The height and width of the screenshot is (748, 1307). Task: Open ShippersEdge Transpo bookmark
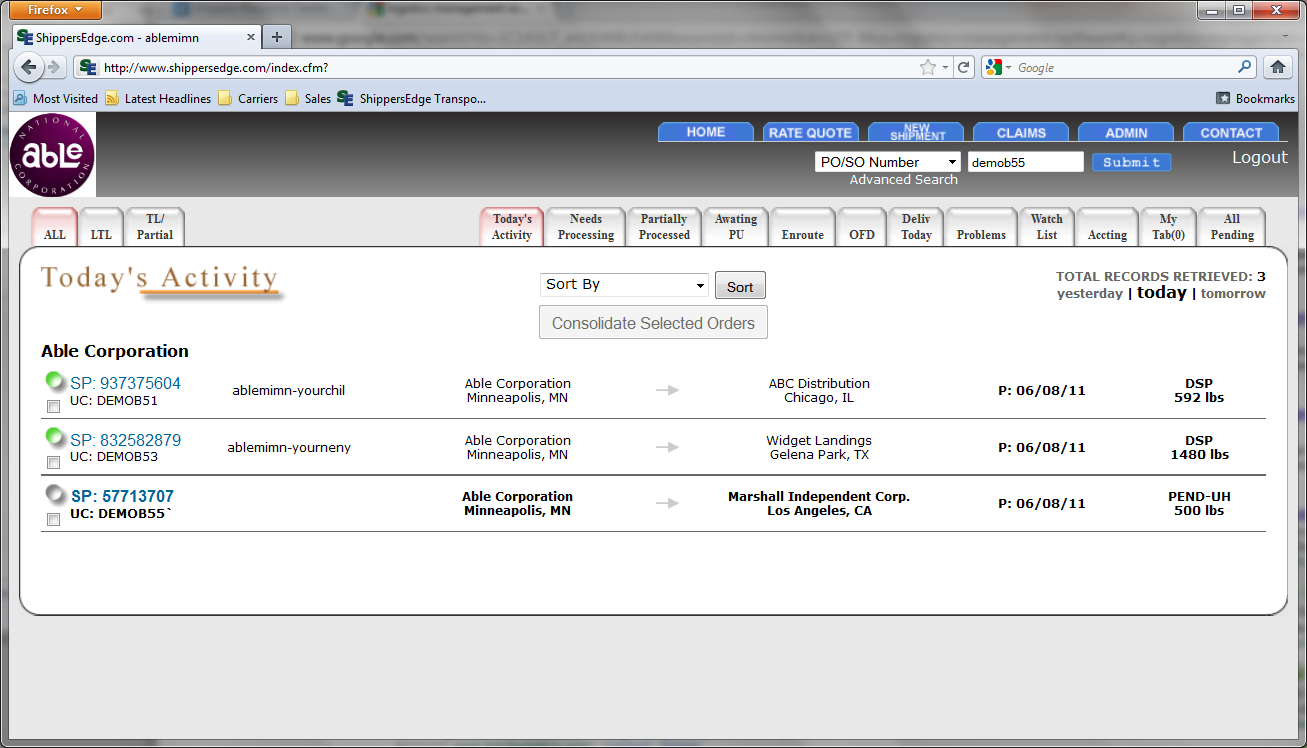(412, 99)
